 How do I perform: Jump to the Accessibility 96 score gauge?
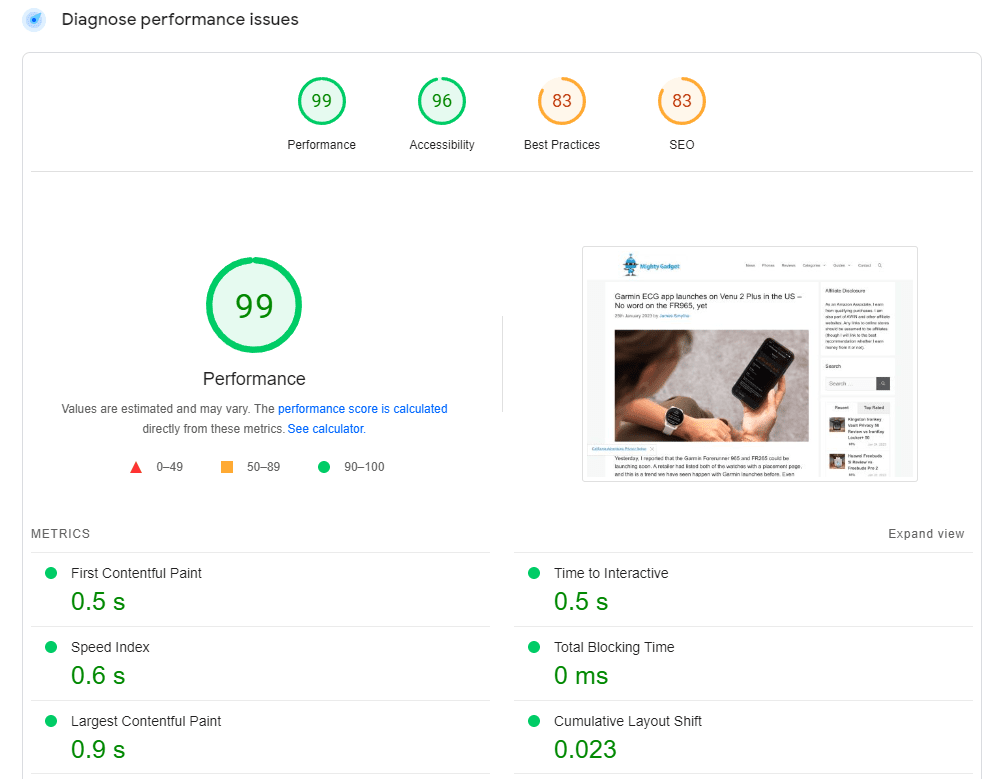(441, 101)
